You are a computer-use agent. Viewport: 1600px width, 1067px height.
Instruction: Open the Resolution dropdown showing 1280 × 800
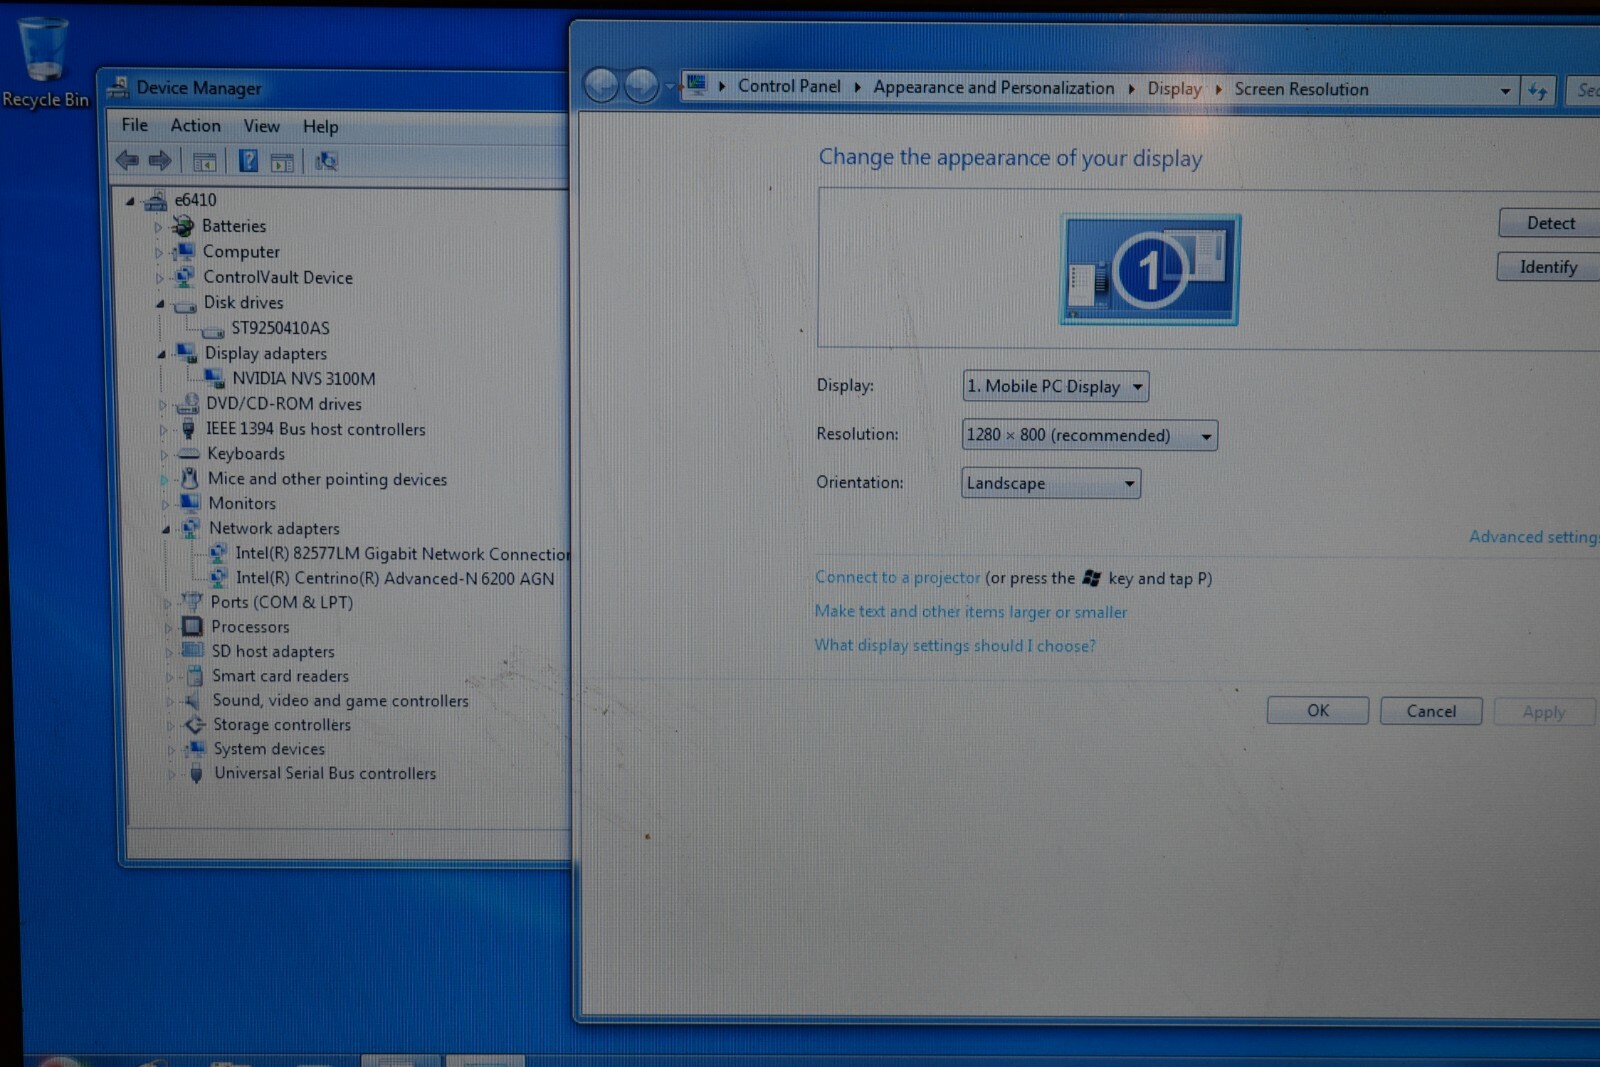(x=1089, y=435)
